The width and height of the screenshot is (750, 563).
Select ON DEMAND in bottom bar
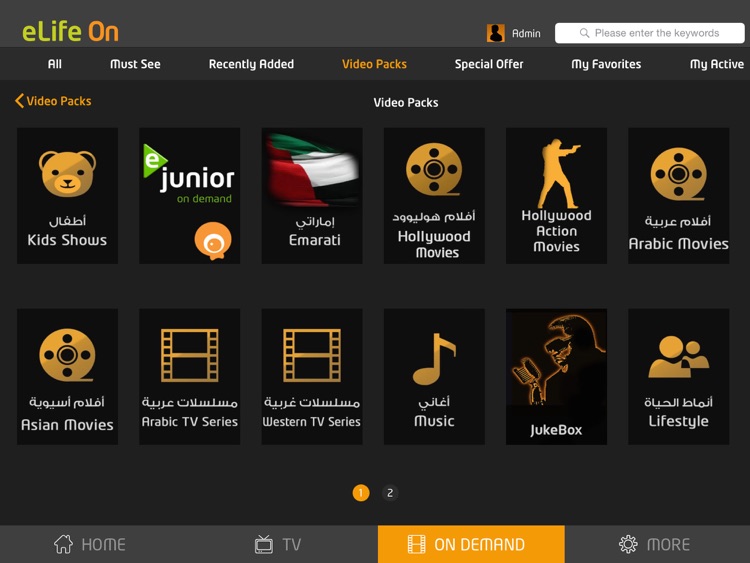pyautogui.click(x=471, y=544)
